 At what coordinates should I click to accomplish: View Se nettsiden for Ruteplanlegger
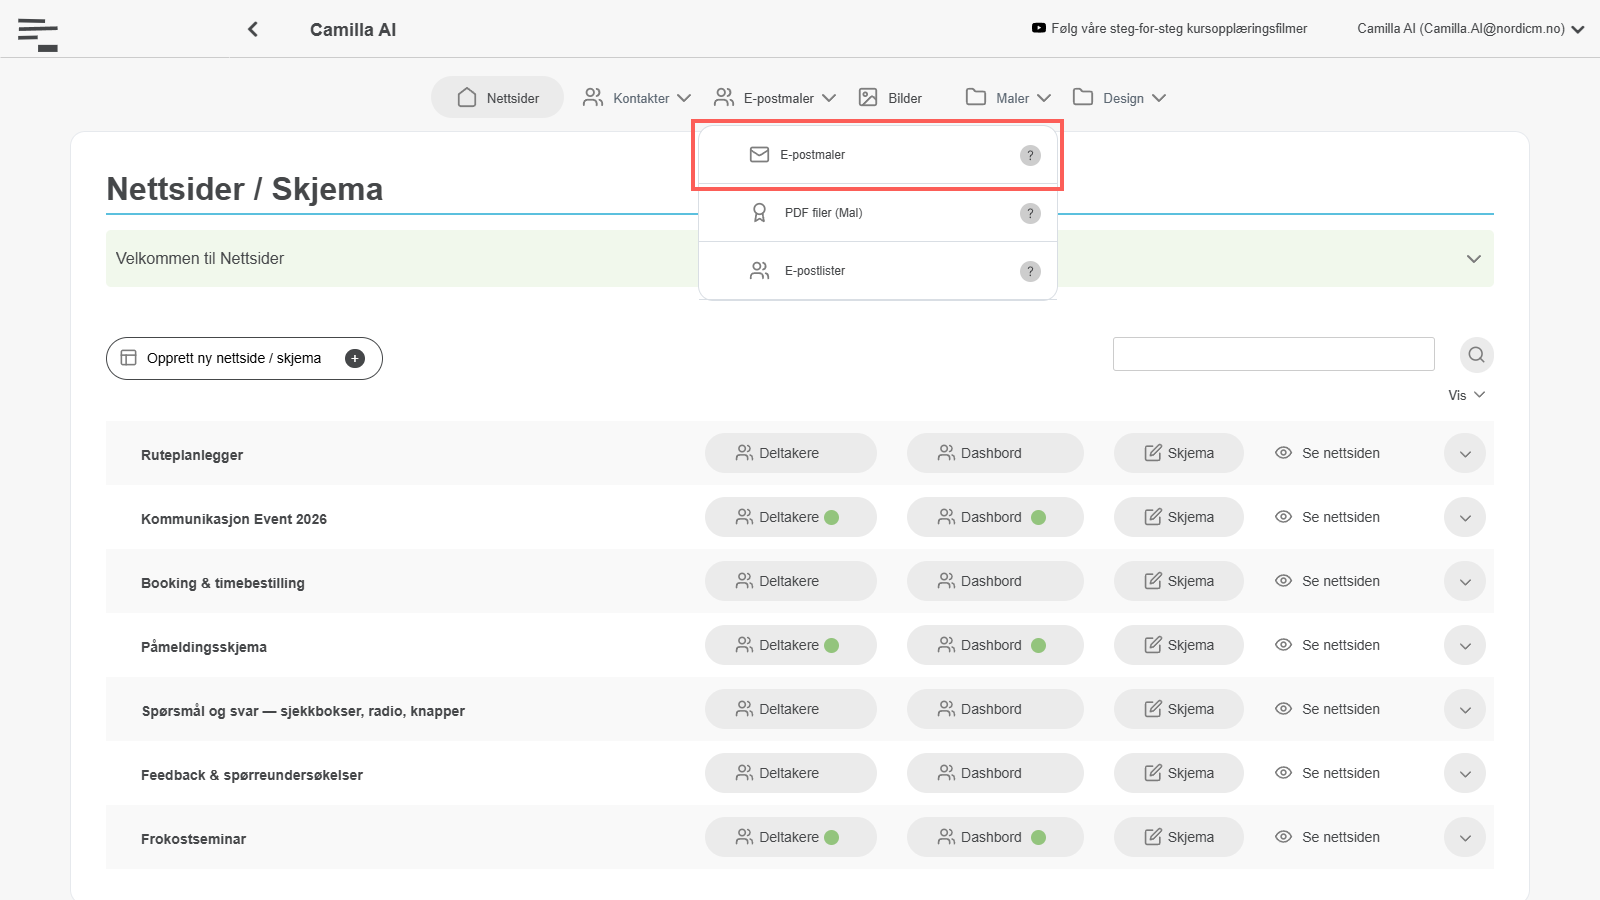[1327, 453]
